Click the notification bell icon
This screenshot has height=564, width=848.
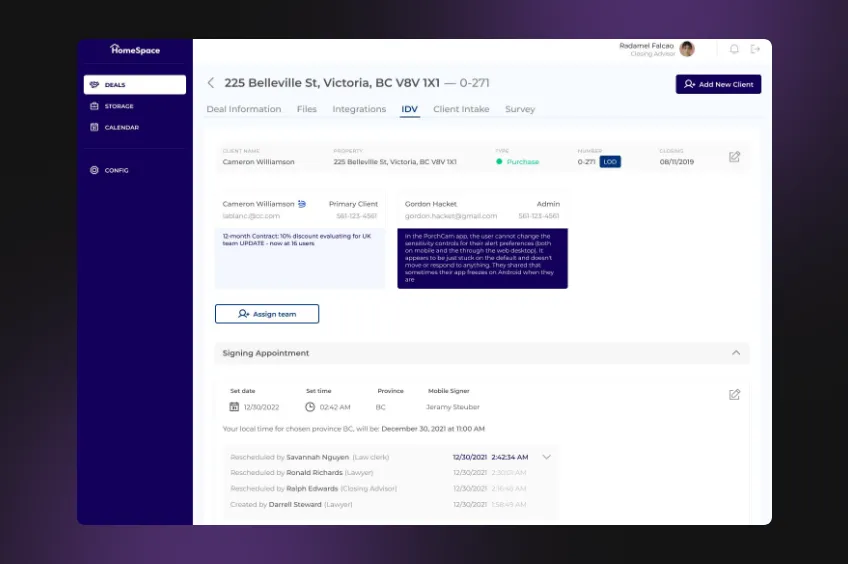(x=734, y=49)
